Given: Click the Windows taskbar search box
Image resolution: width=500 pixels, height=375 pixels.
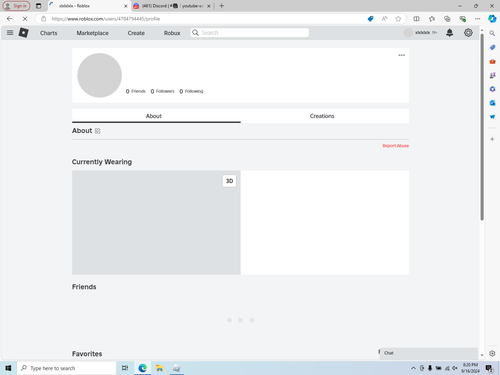Looking at the screenshot, I should tap(66, 368).
